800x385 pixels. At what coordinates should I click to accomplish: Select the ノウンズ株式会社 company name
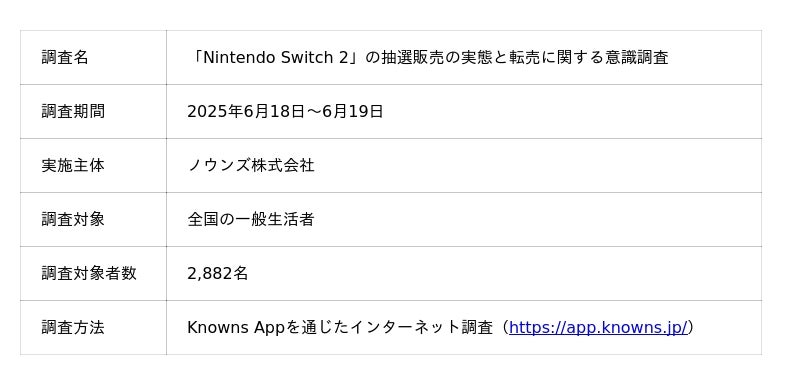click(x=251, y=165)
